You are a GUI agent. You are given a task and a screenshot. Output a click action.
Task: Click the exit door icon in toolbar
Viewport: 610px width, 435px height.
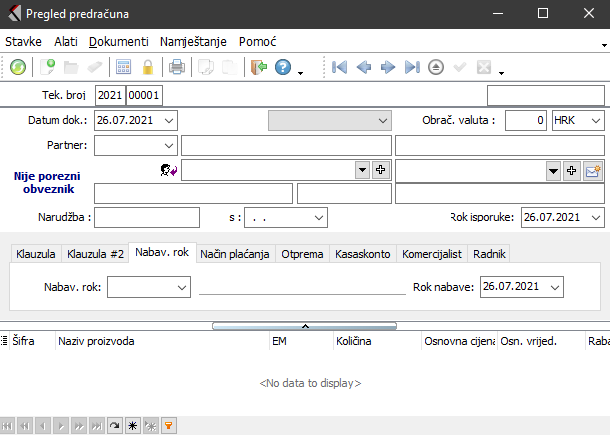click(259, 68)
